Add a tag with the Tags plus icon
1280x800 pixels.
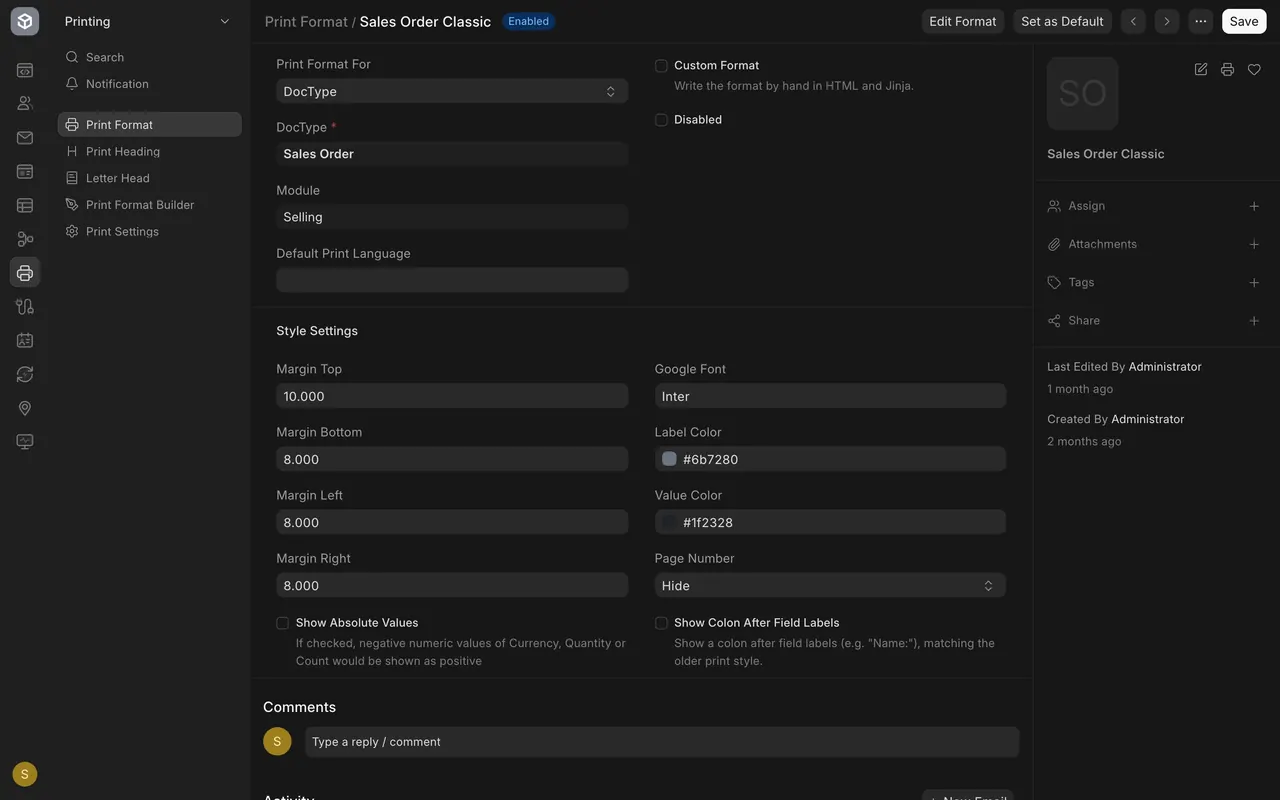pos(1254,283)
